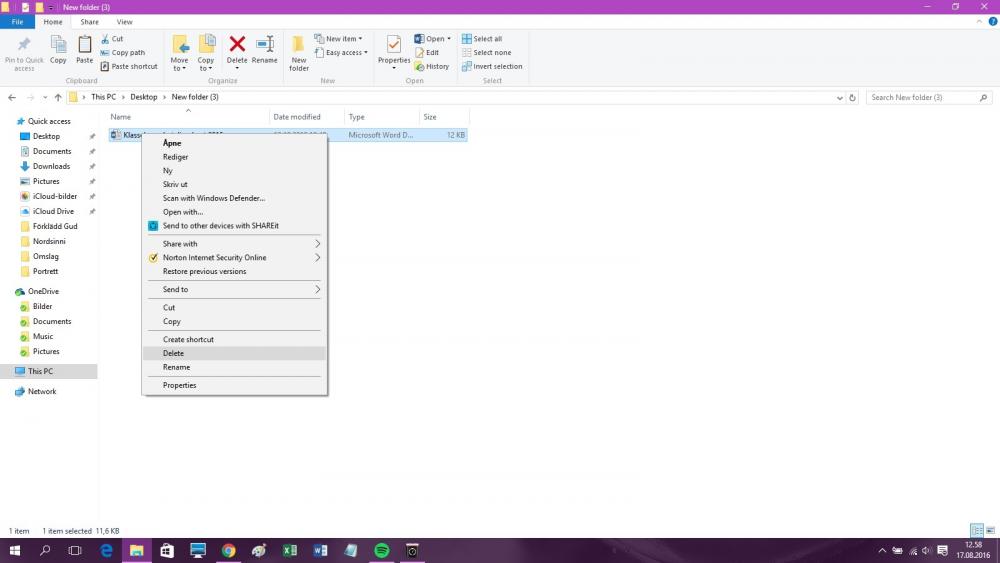Open Forkladd Gud folder in navigation pane
This screenshot has height=563, width=1000.
pos(55,226)
